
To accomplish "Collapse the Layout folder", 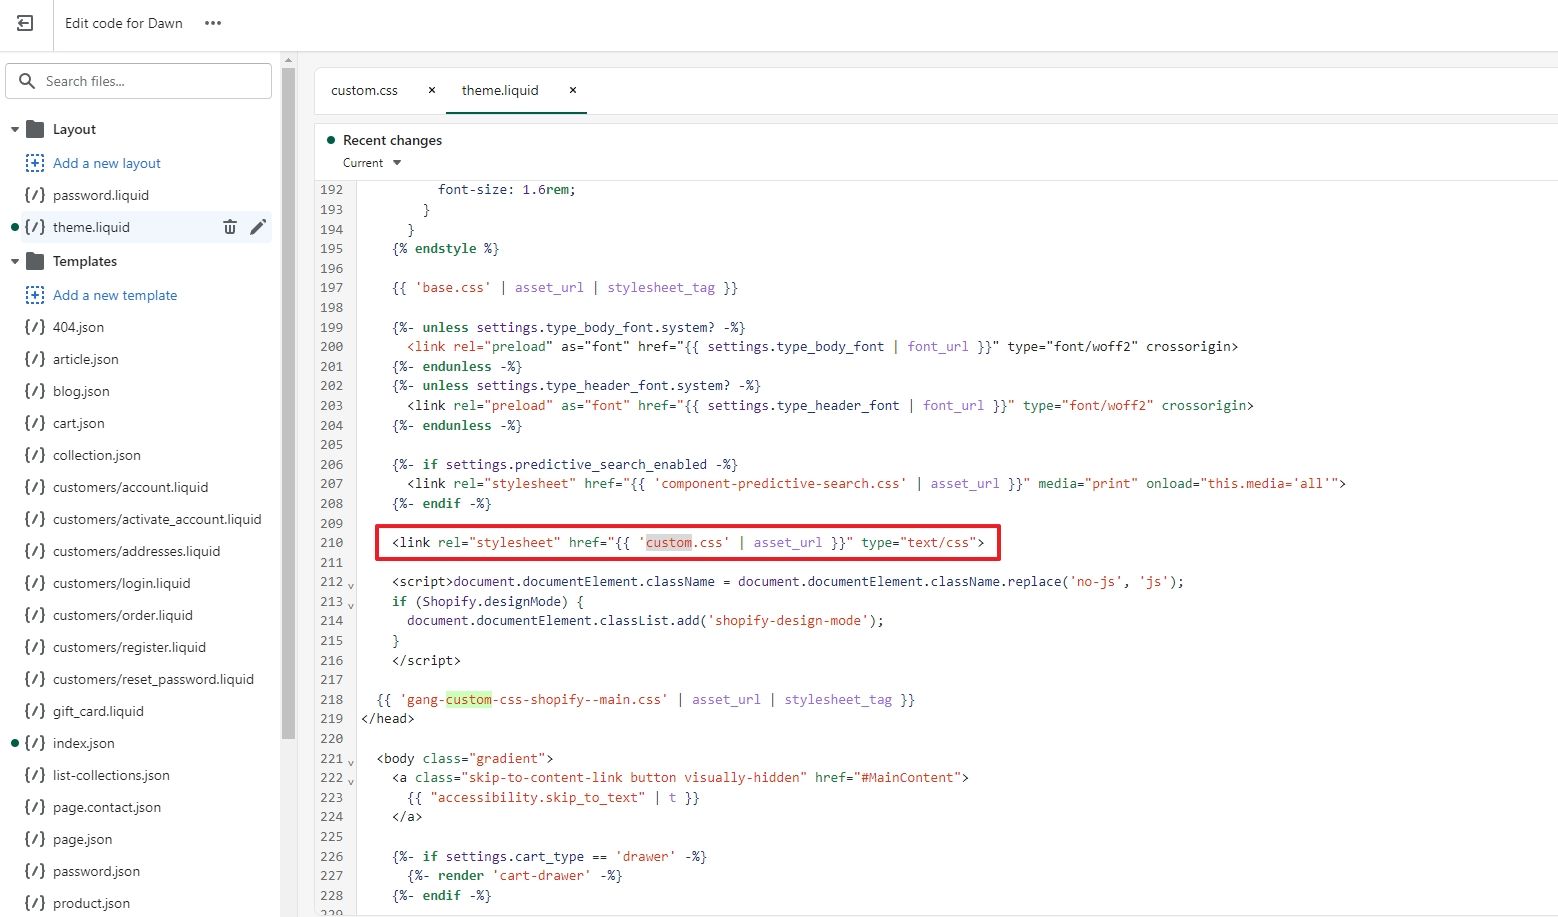I will (15, 130).
